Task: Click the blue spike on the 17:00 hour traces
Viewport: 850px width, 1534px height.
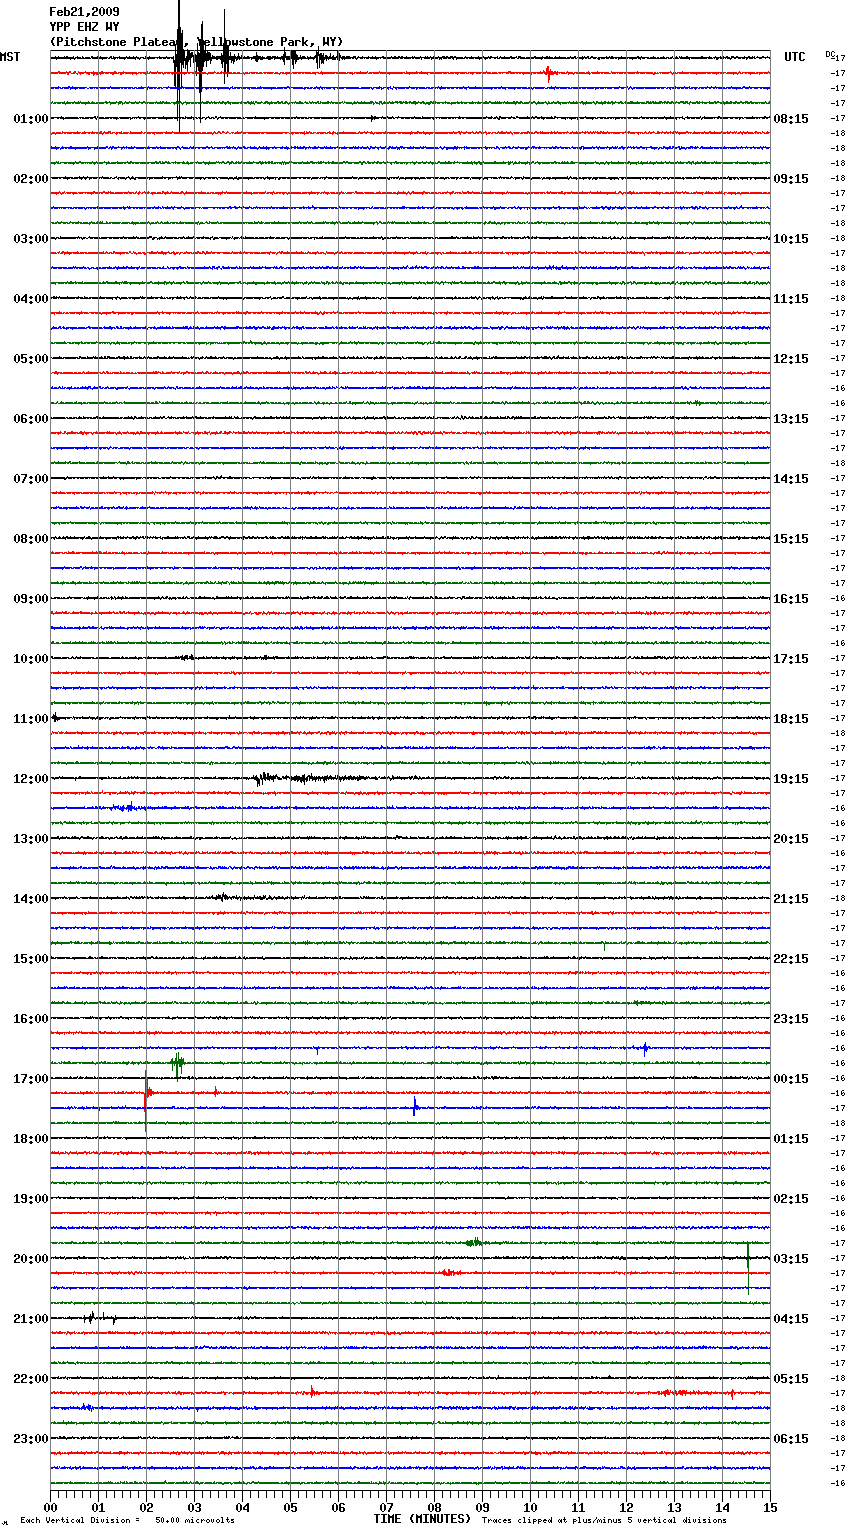Action: pos(415,1107)
